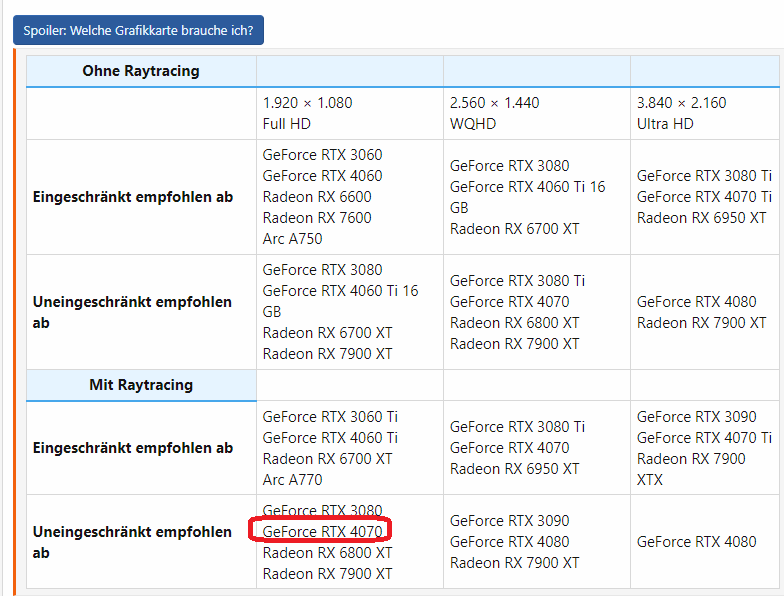Click "GeForce RTX 4060 Ti" below "GeForce RTX 3060 Ti"
Screen dimensions: 784x605
click(x=330, y=438)
